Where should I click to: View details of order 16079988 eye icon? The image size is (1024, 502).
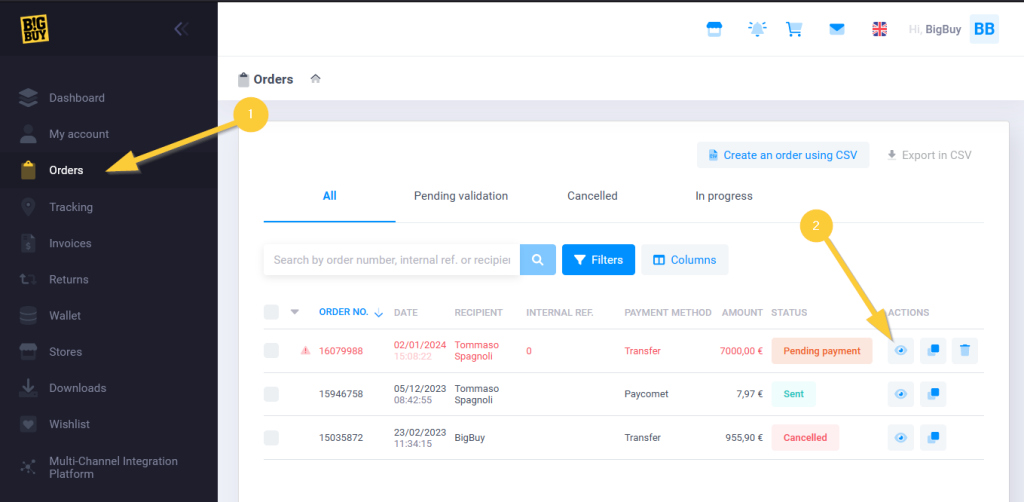pyautogui.click(x=900, y=351)
